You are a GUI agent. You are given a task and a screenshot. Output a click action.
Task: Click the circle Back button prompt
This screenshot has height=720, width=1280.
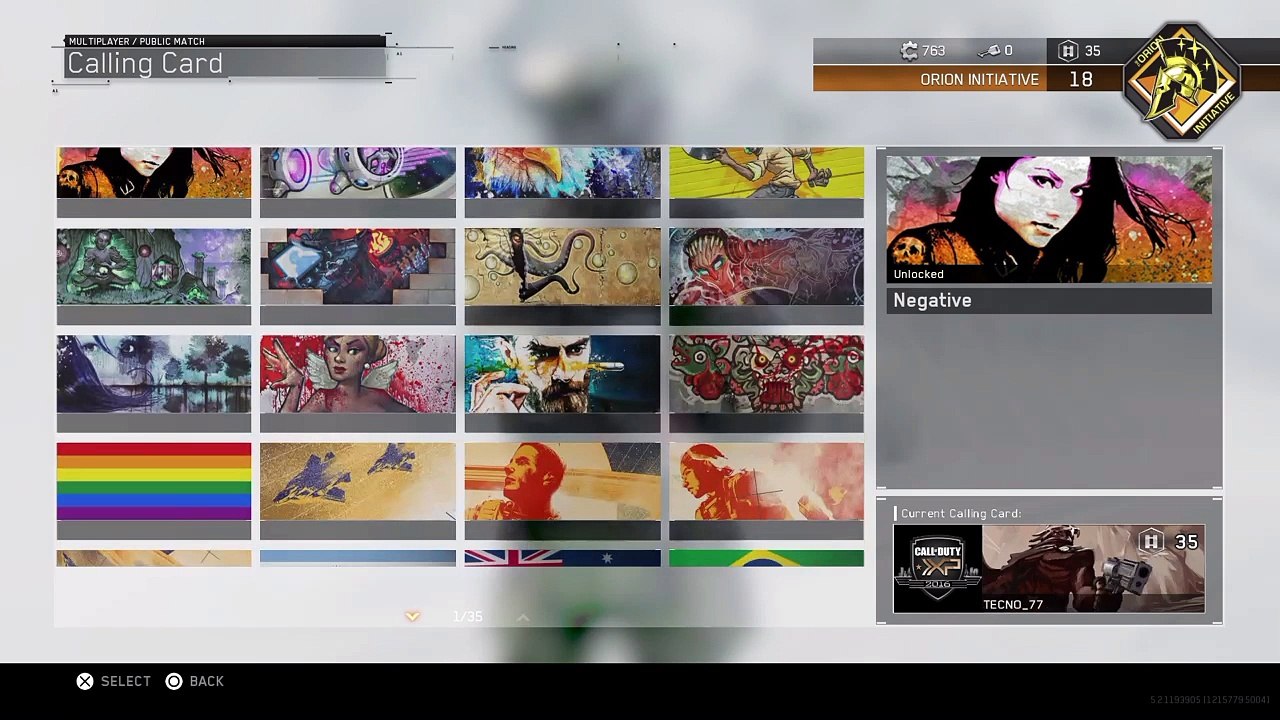pos(195,681)
